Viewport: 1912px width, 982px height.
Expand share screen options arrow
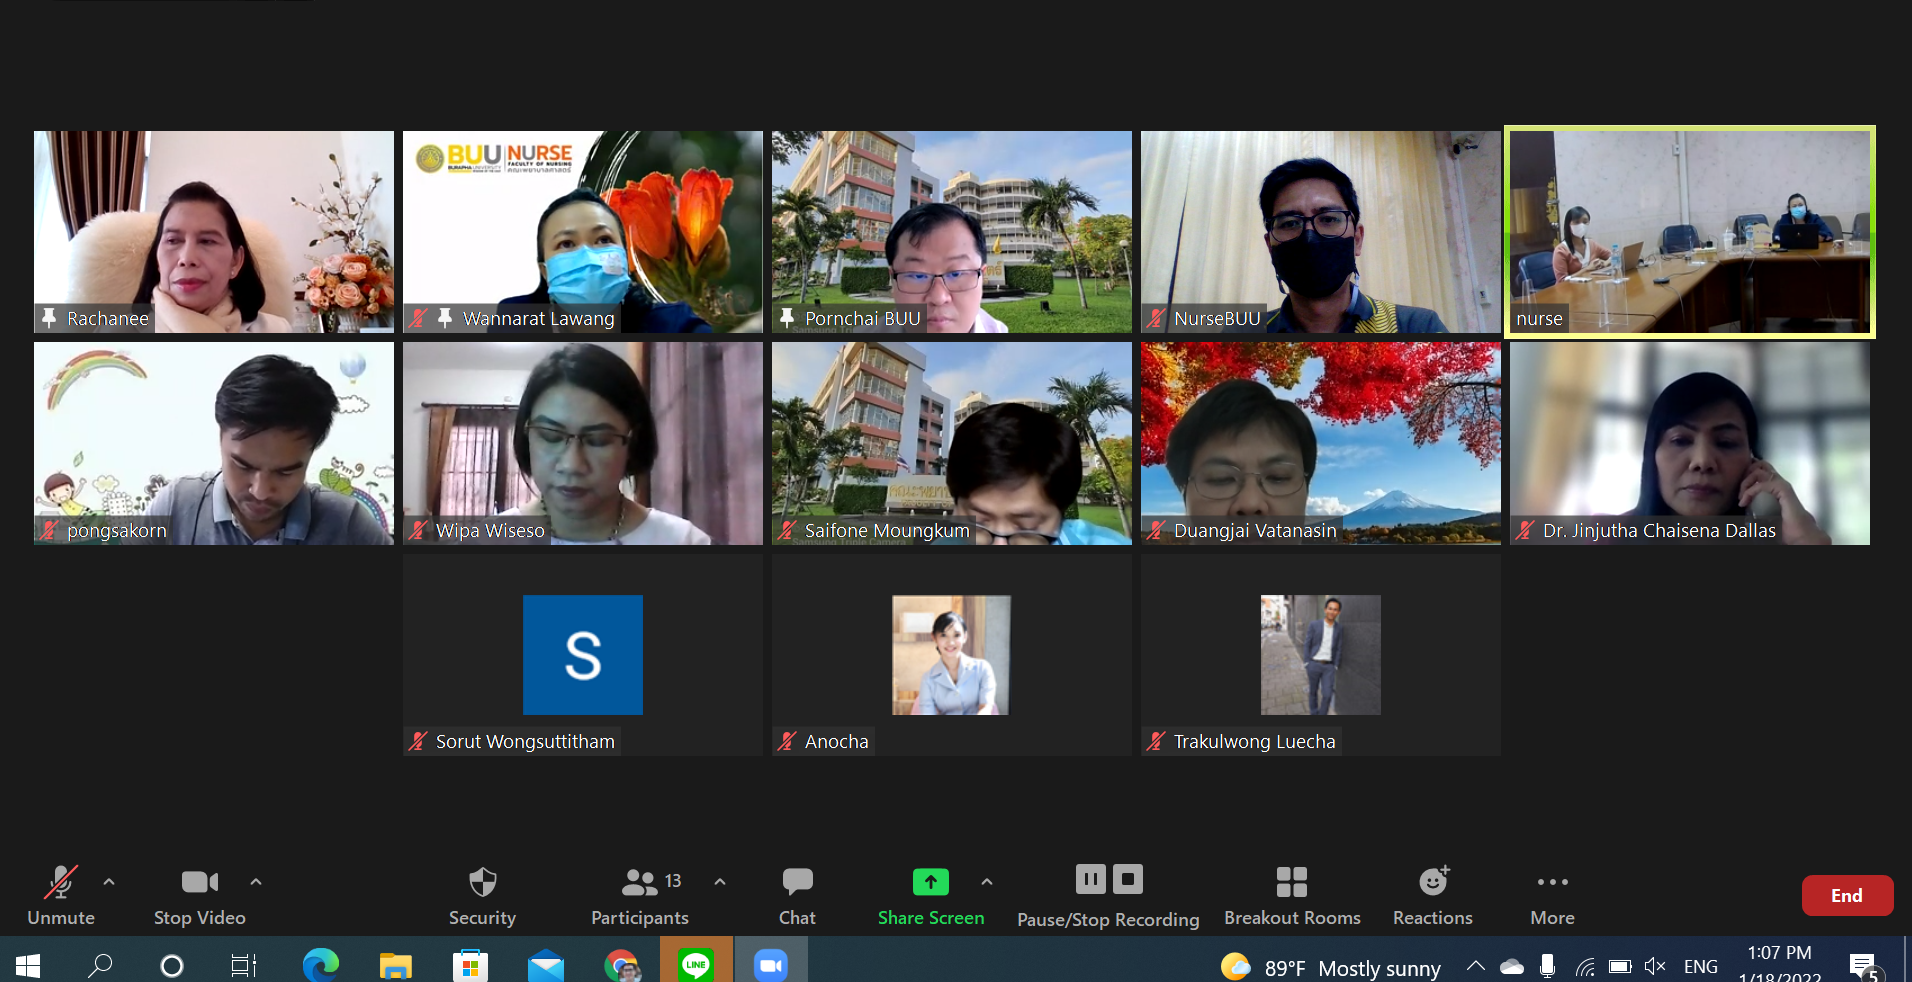coord(987,882)
